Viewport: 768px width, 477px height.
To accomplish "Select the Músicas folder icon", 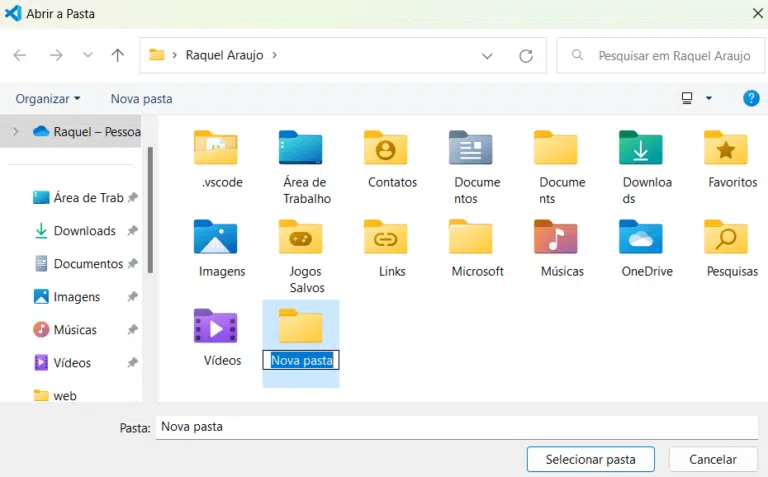I will pos(555,238).
